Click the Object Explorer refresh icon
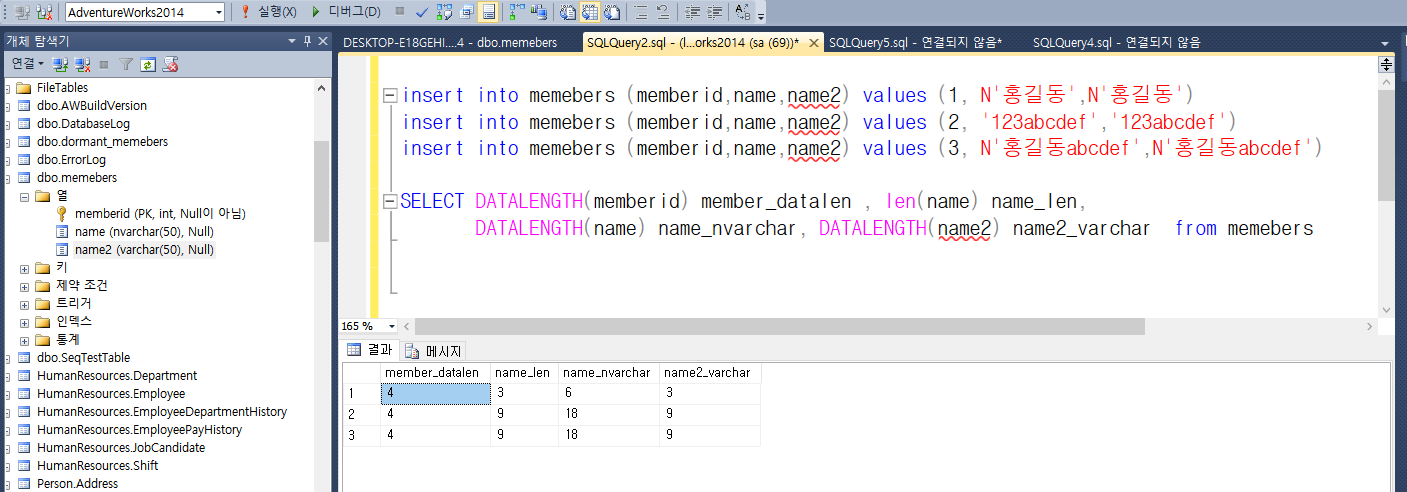Viewport: 1407px width, 492px height. pyautogui.click(x=148, y=64)
